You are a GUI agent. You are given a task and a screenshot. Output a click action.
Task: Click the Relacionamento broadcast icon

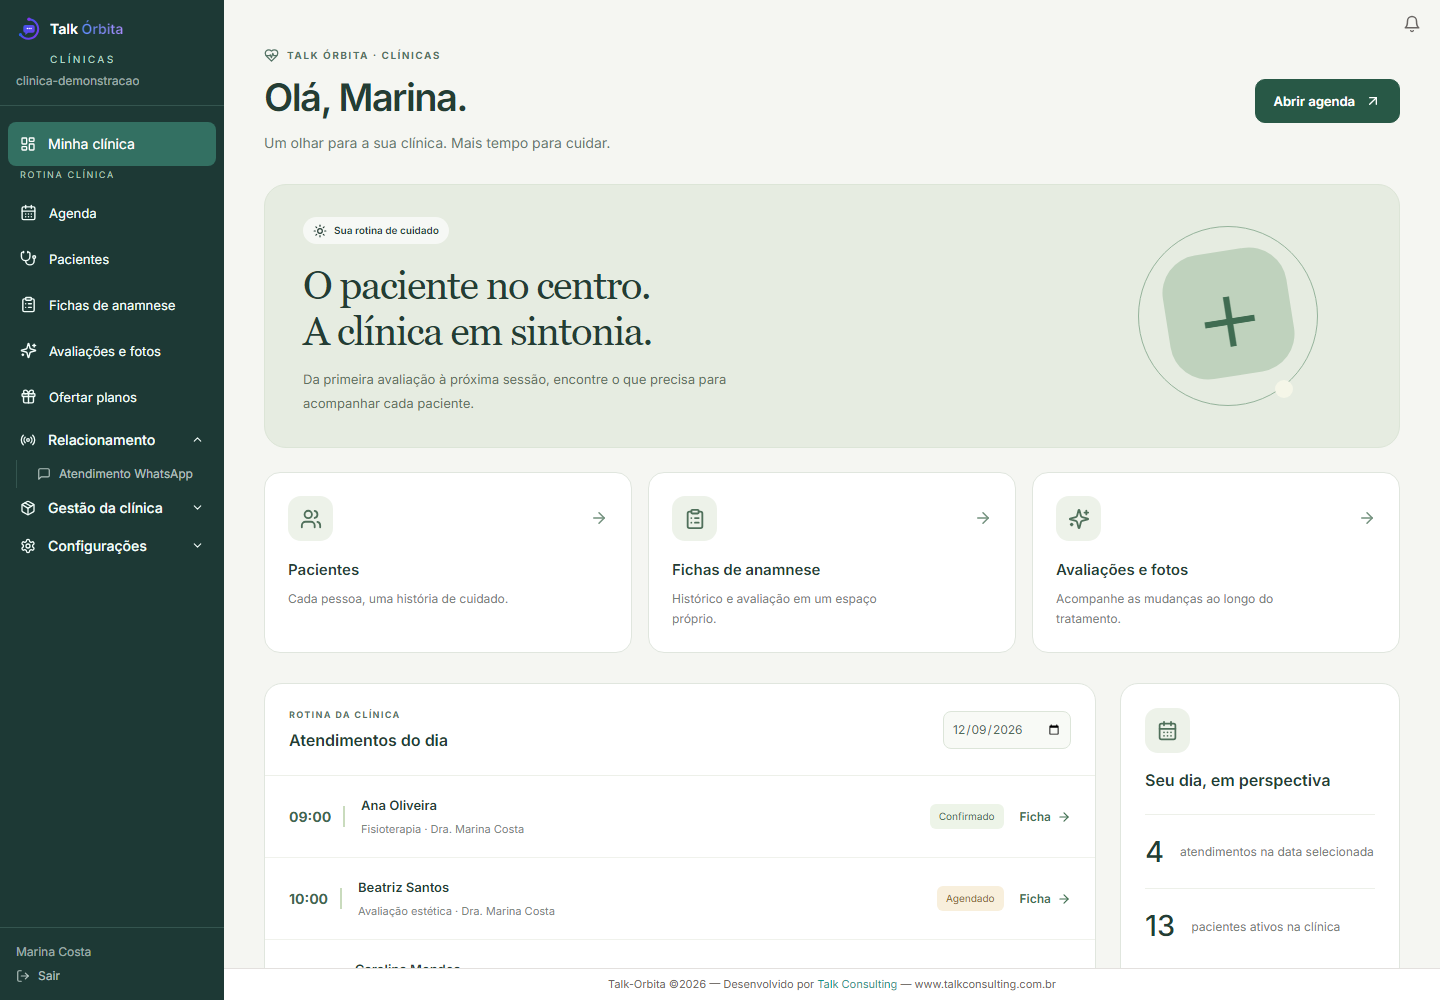(x=28, y=440)
